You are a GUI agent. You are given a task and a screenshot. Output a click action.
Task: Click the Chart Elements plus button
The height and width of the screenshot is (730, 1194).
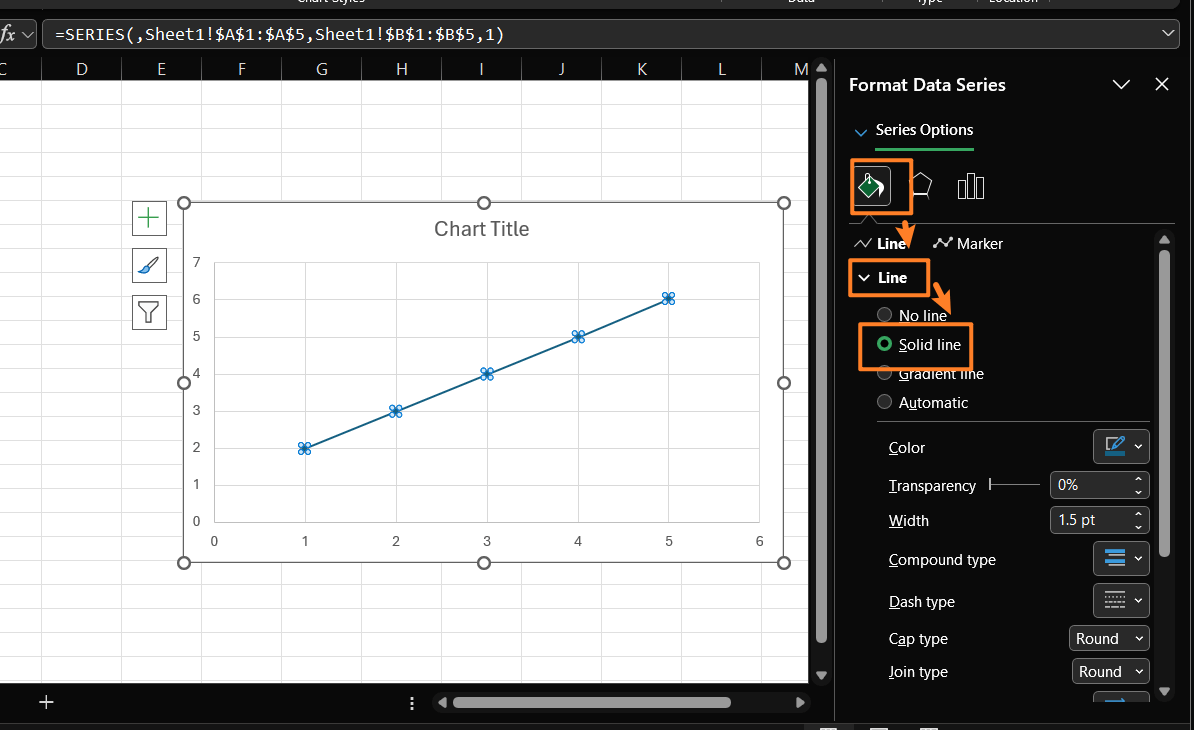[x=148, y=218]
